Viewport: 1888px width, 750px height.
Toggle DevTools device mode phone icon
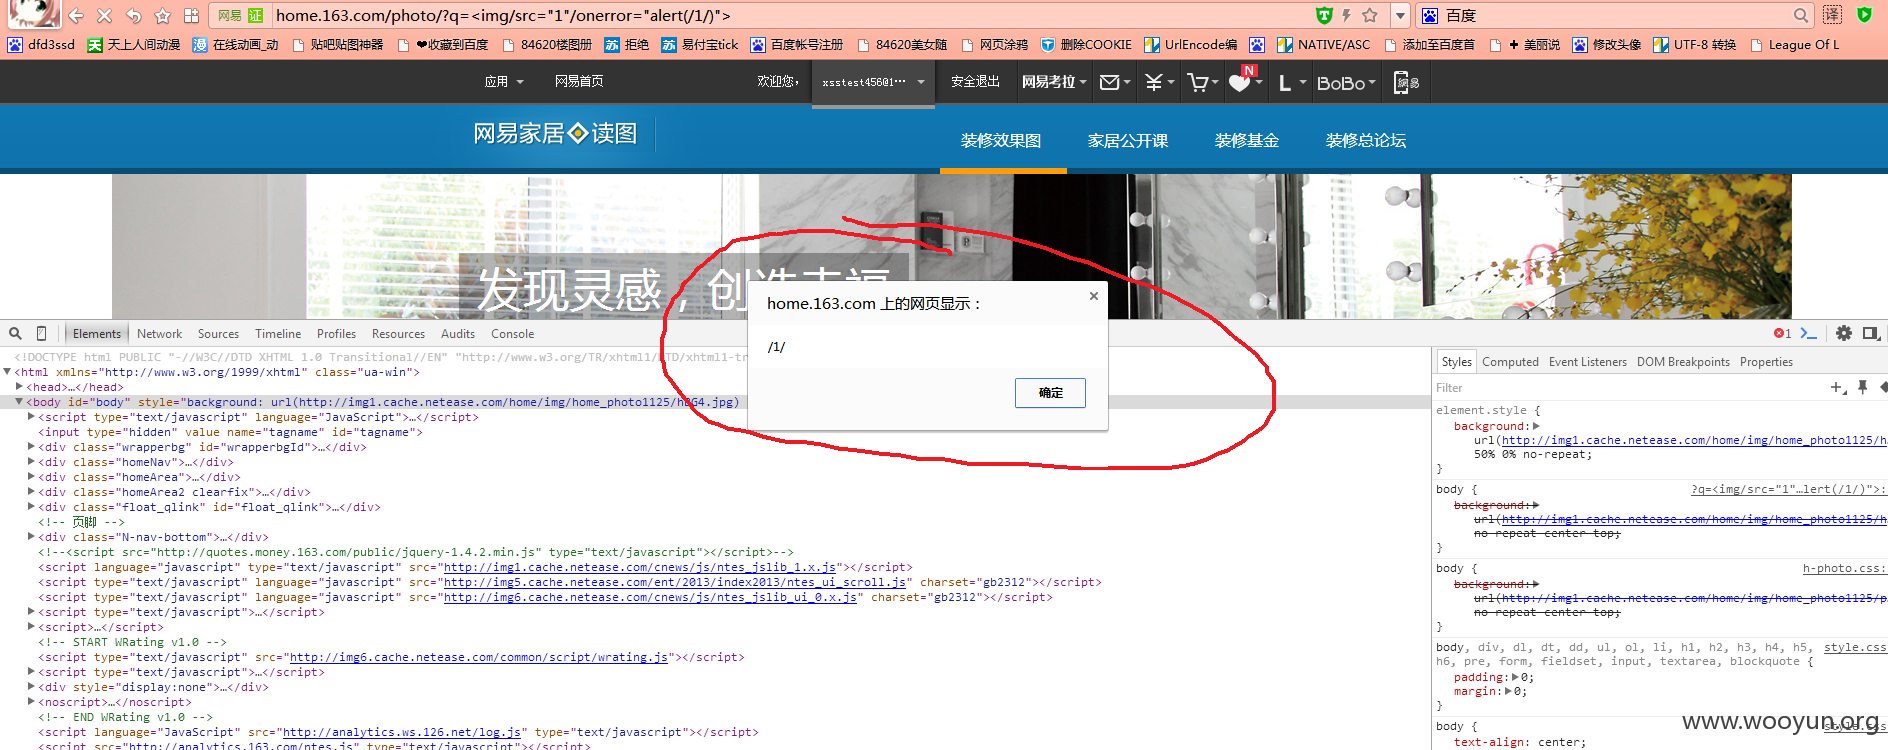(41, 334)
